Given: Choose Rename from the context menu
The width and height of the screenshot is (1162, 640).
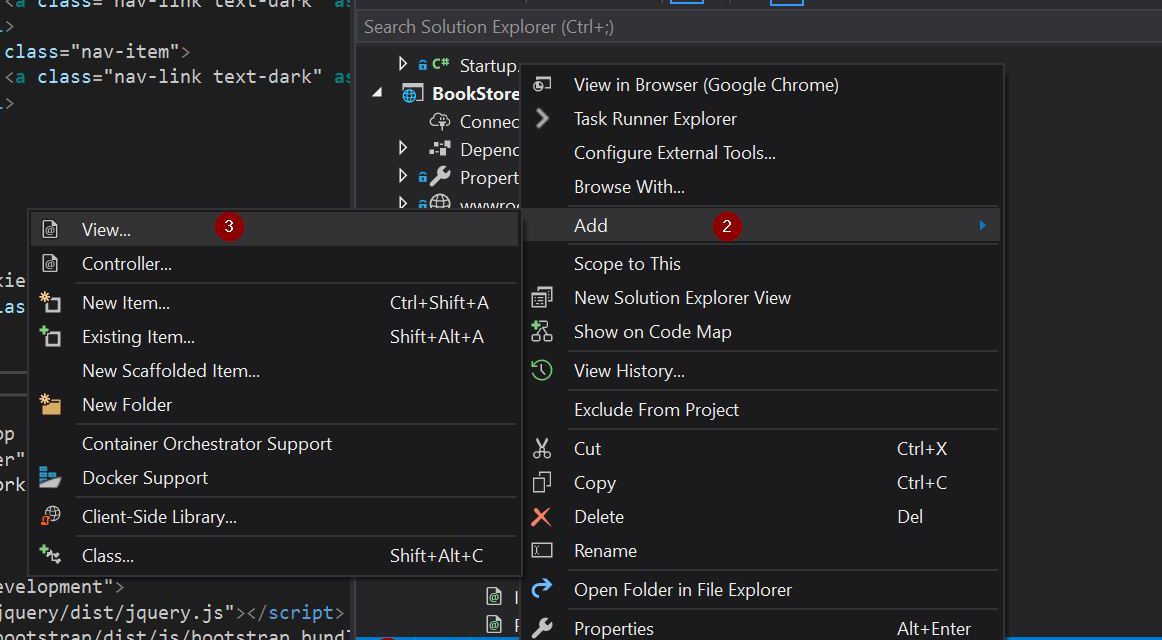Looking at the screenshot, I should 605,551.
